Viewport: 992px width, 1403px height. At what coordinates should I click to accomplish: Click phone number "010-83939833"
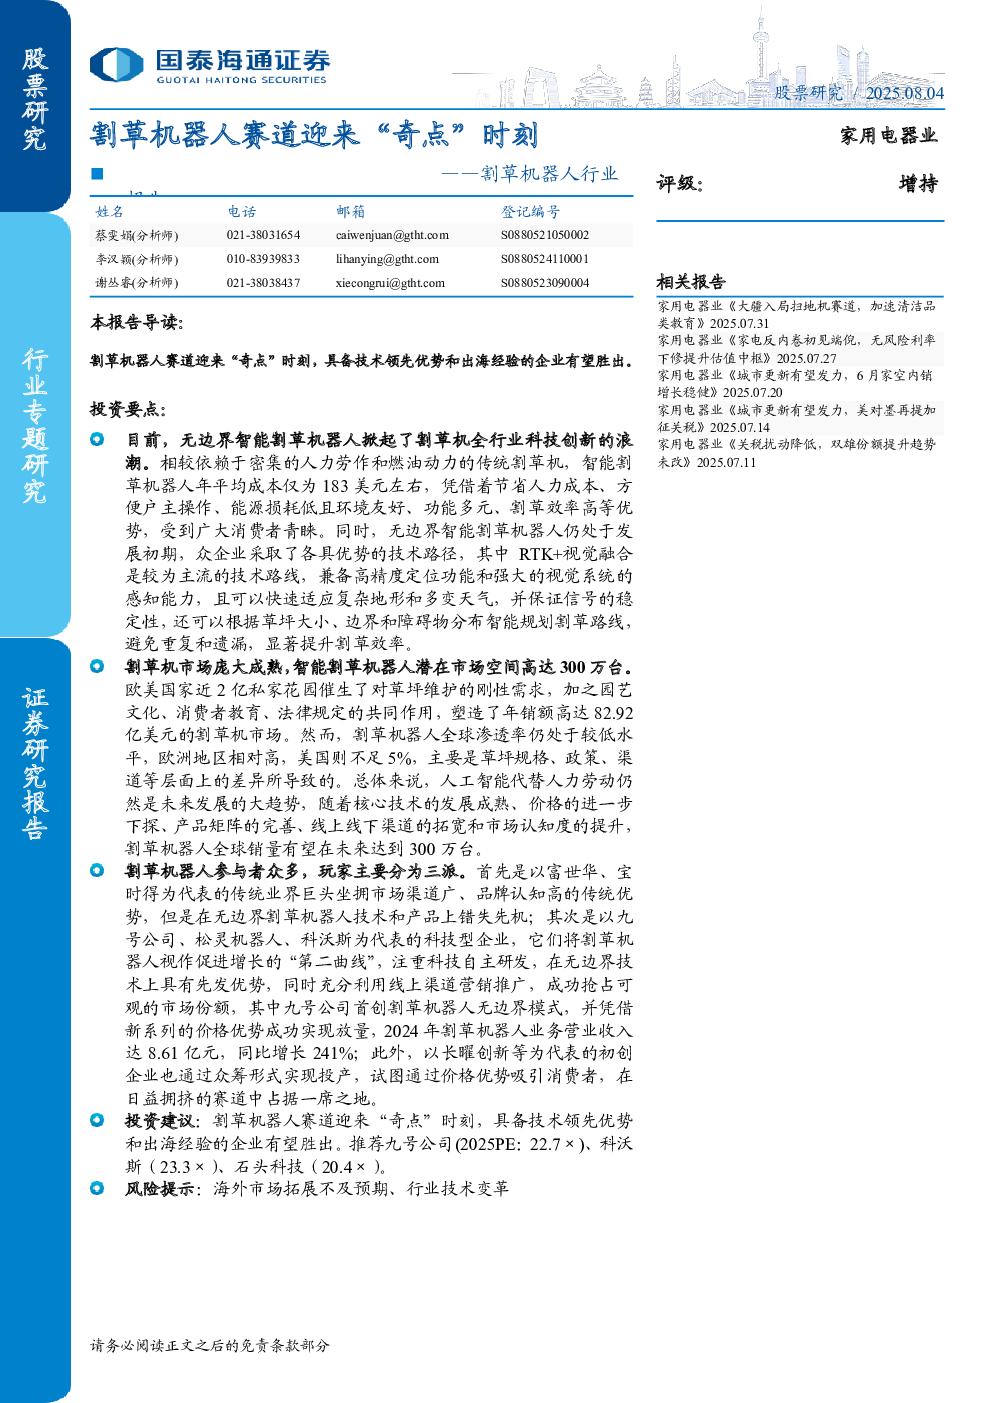click(x=263, y=259)
